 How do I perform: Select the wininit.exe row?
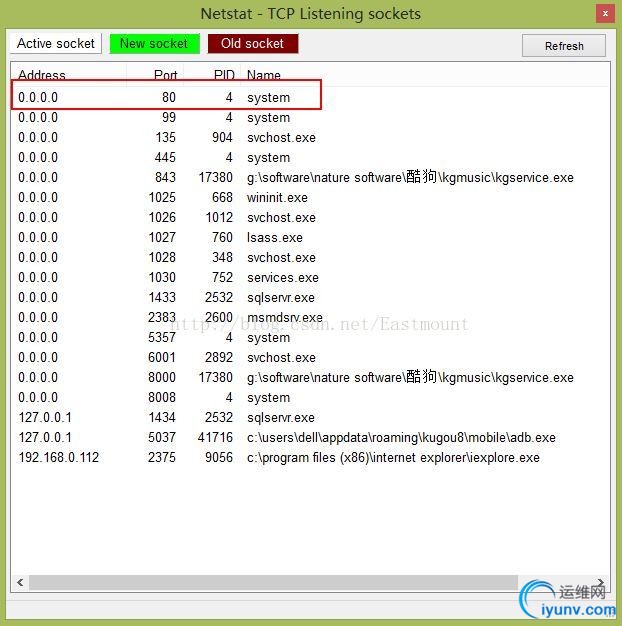310,197
